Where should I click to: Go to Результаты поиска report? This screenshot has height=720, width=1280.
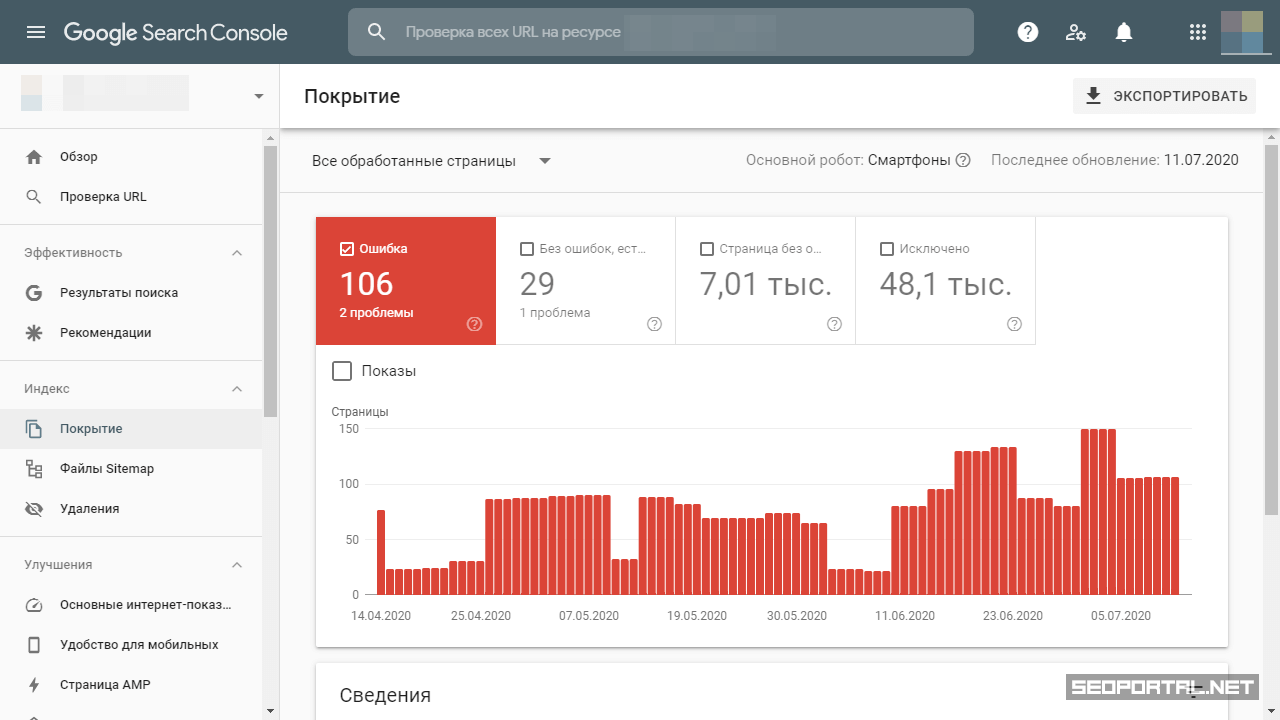tap(118, 293)
